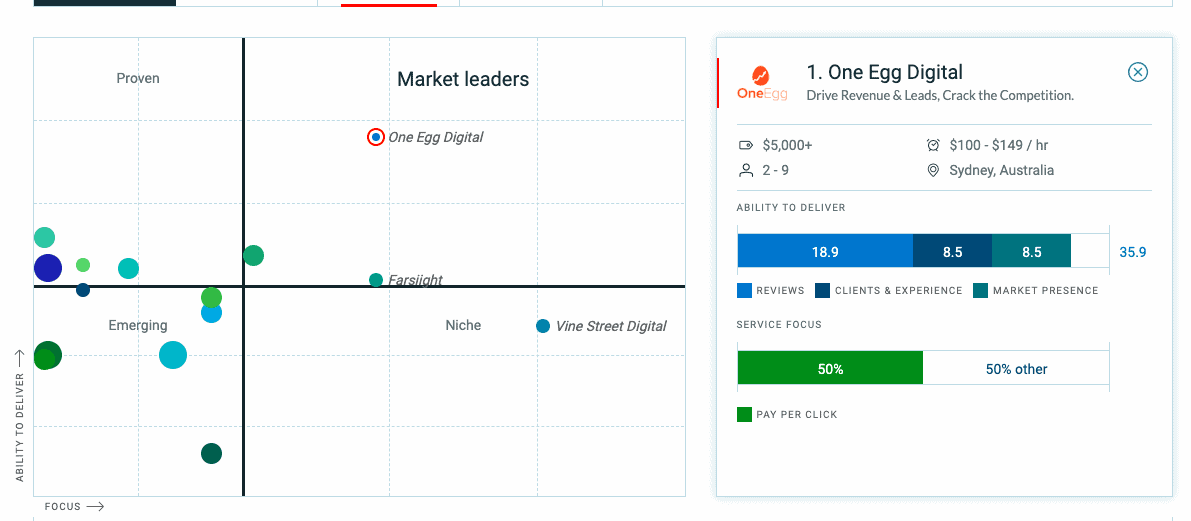
Task: Click the $100 - $149 / hr rate text
Action: pos(999,145)
